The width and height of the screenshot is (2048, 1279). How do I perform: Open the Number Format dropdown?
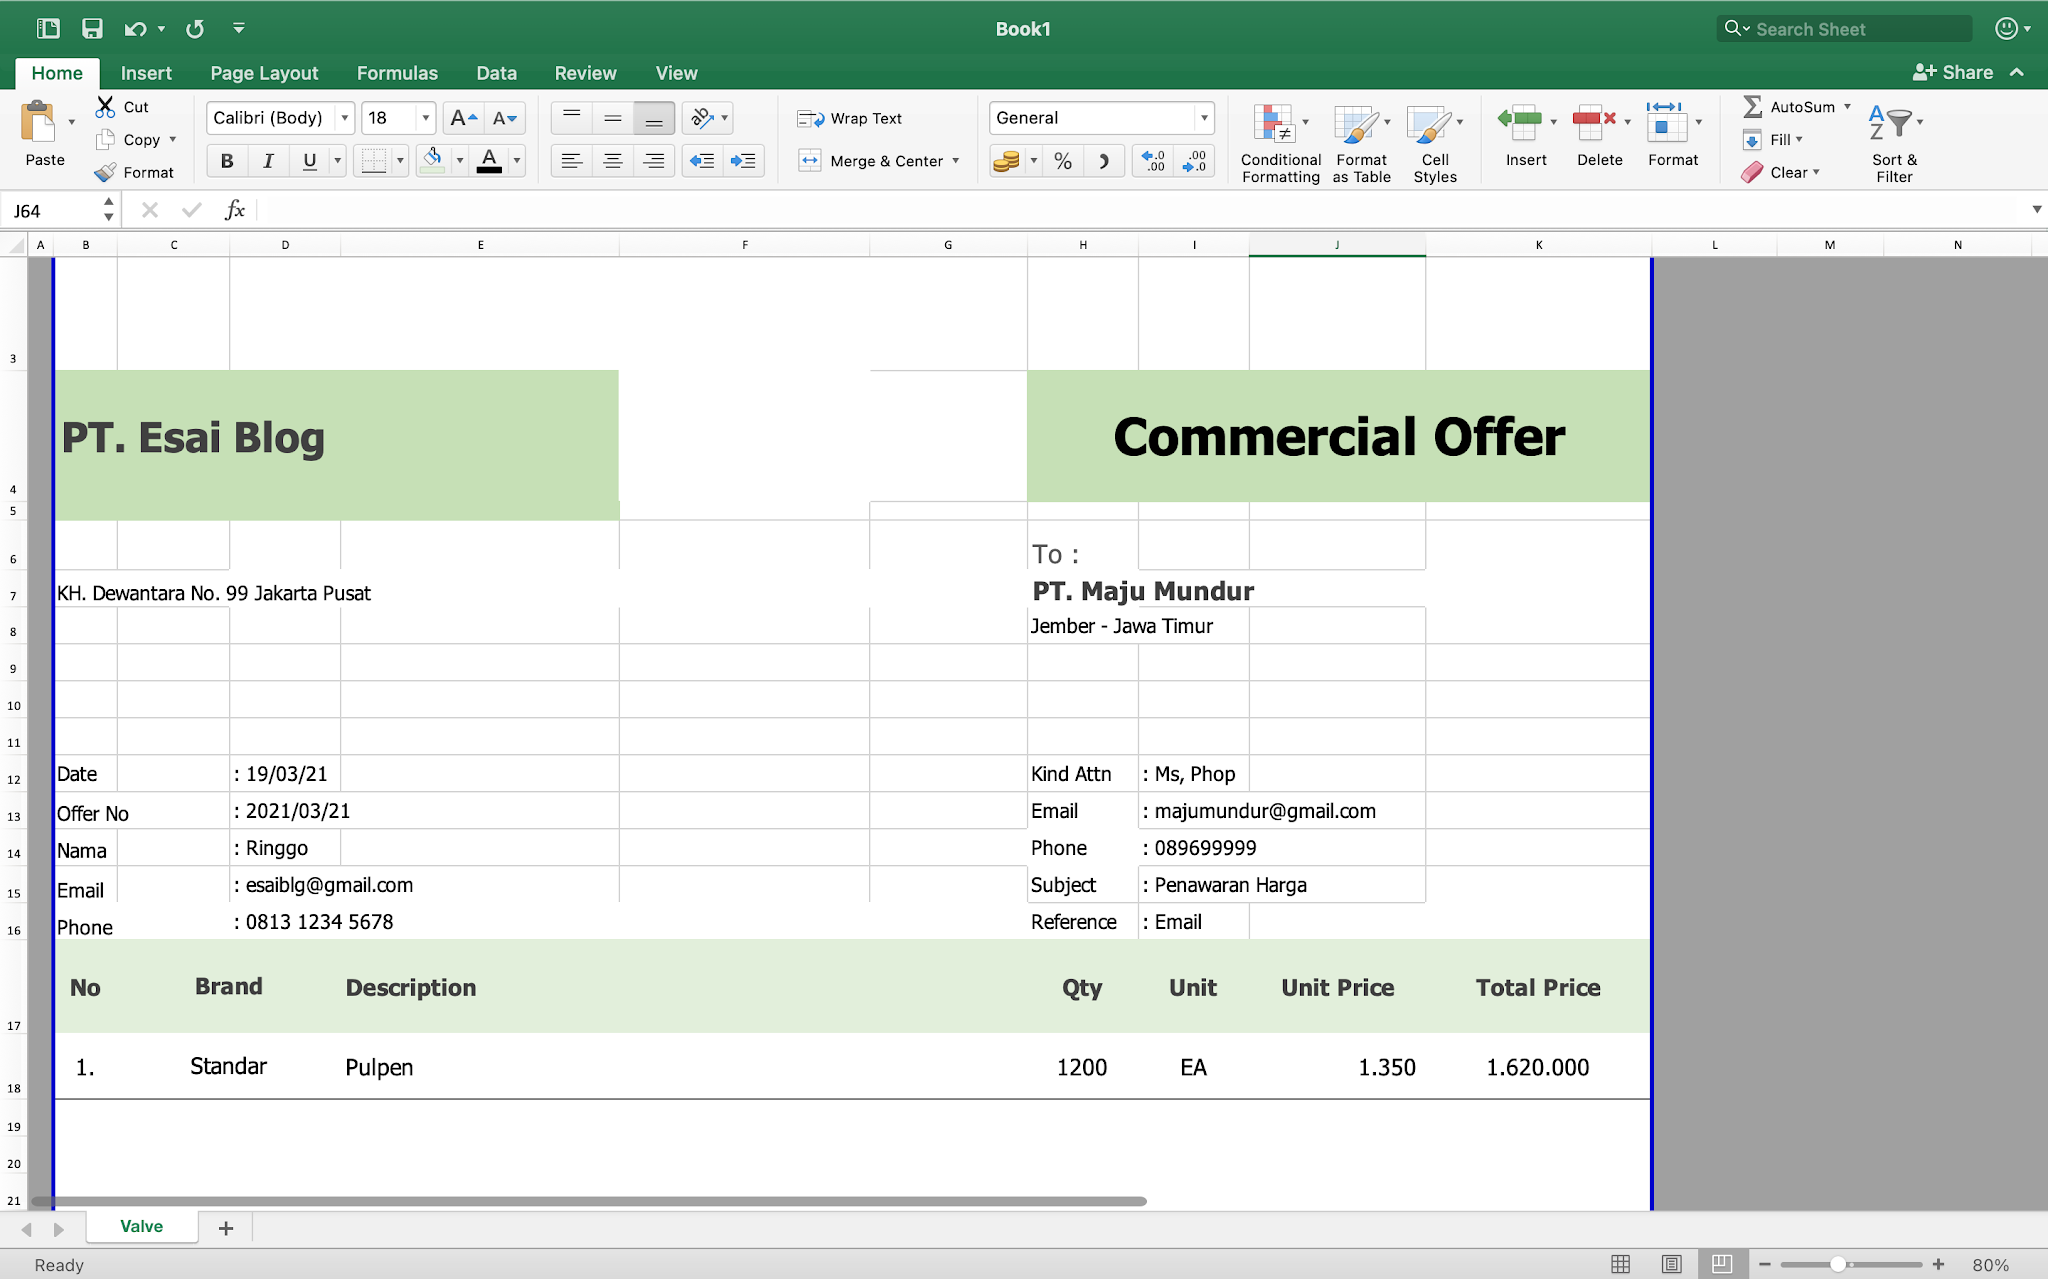click(x=1204, y=117)
